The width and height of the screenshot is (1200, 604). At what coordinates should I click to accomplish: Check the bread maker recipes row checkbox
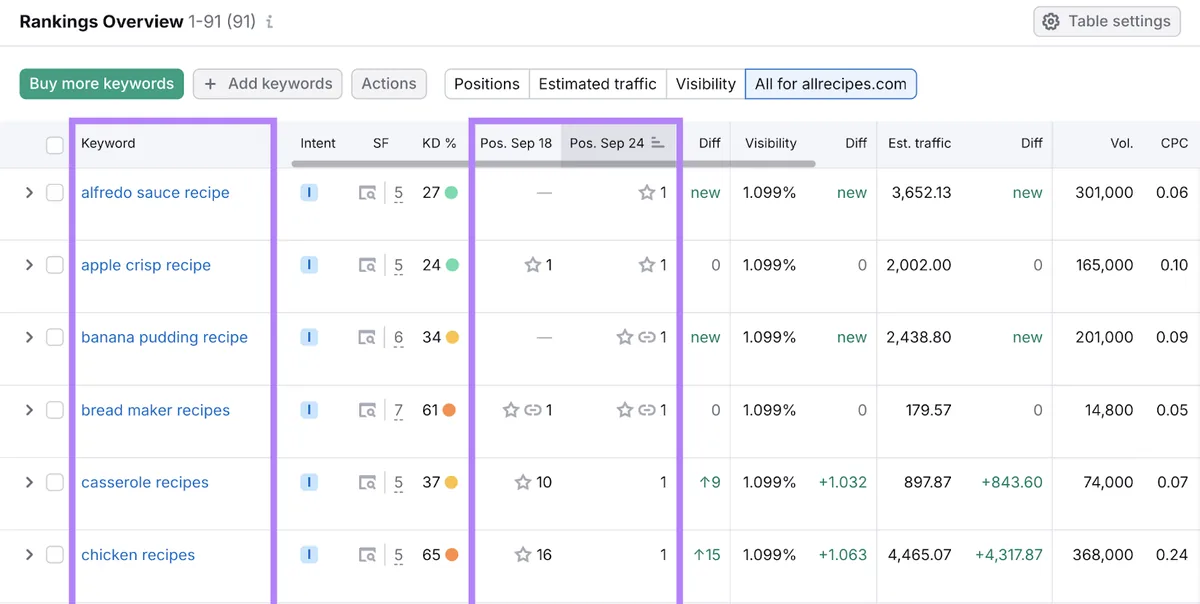(x=55, y=410)
